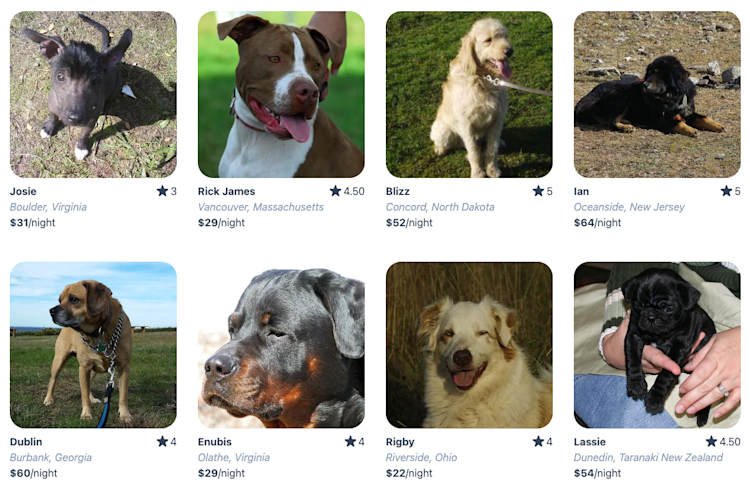Click Dublin's star rating icon
This screenshot has width=750, height=486.
[x=162, y=441]
